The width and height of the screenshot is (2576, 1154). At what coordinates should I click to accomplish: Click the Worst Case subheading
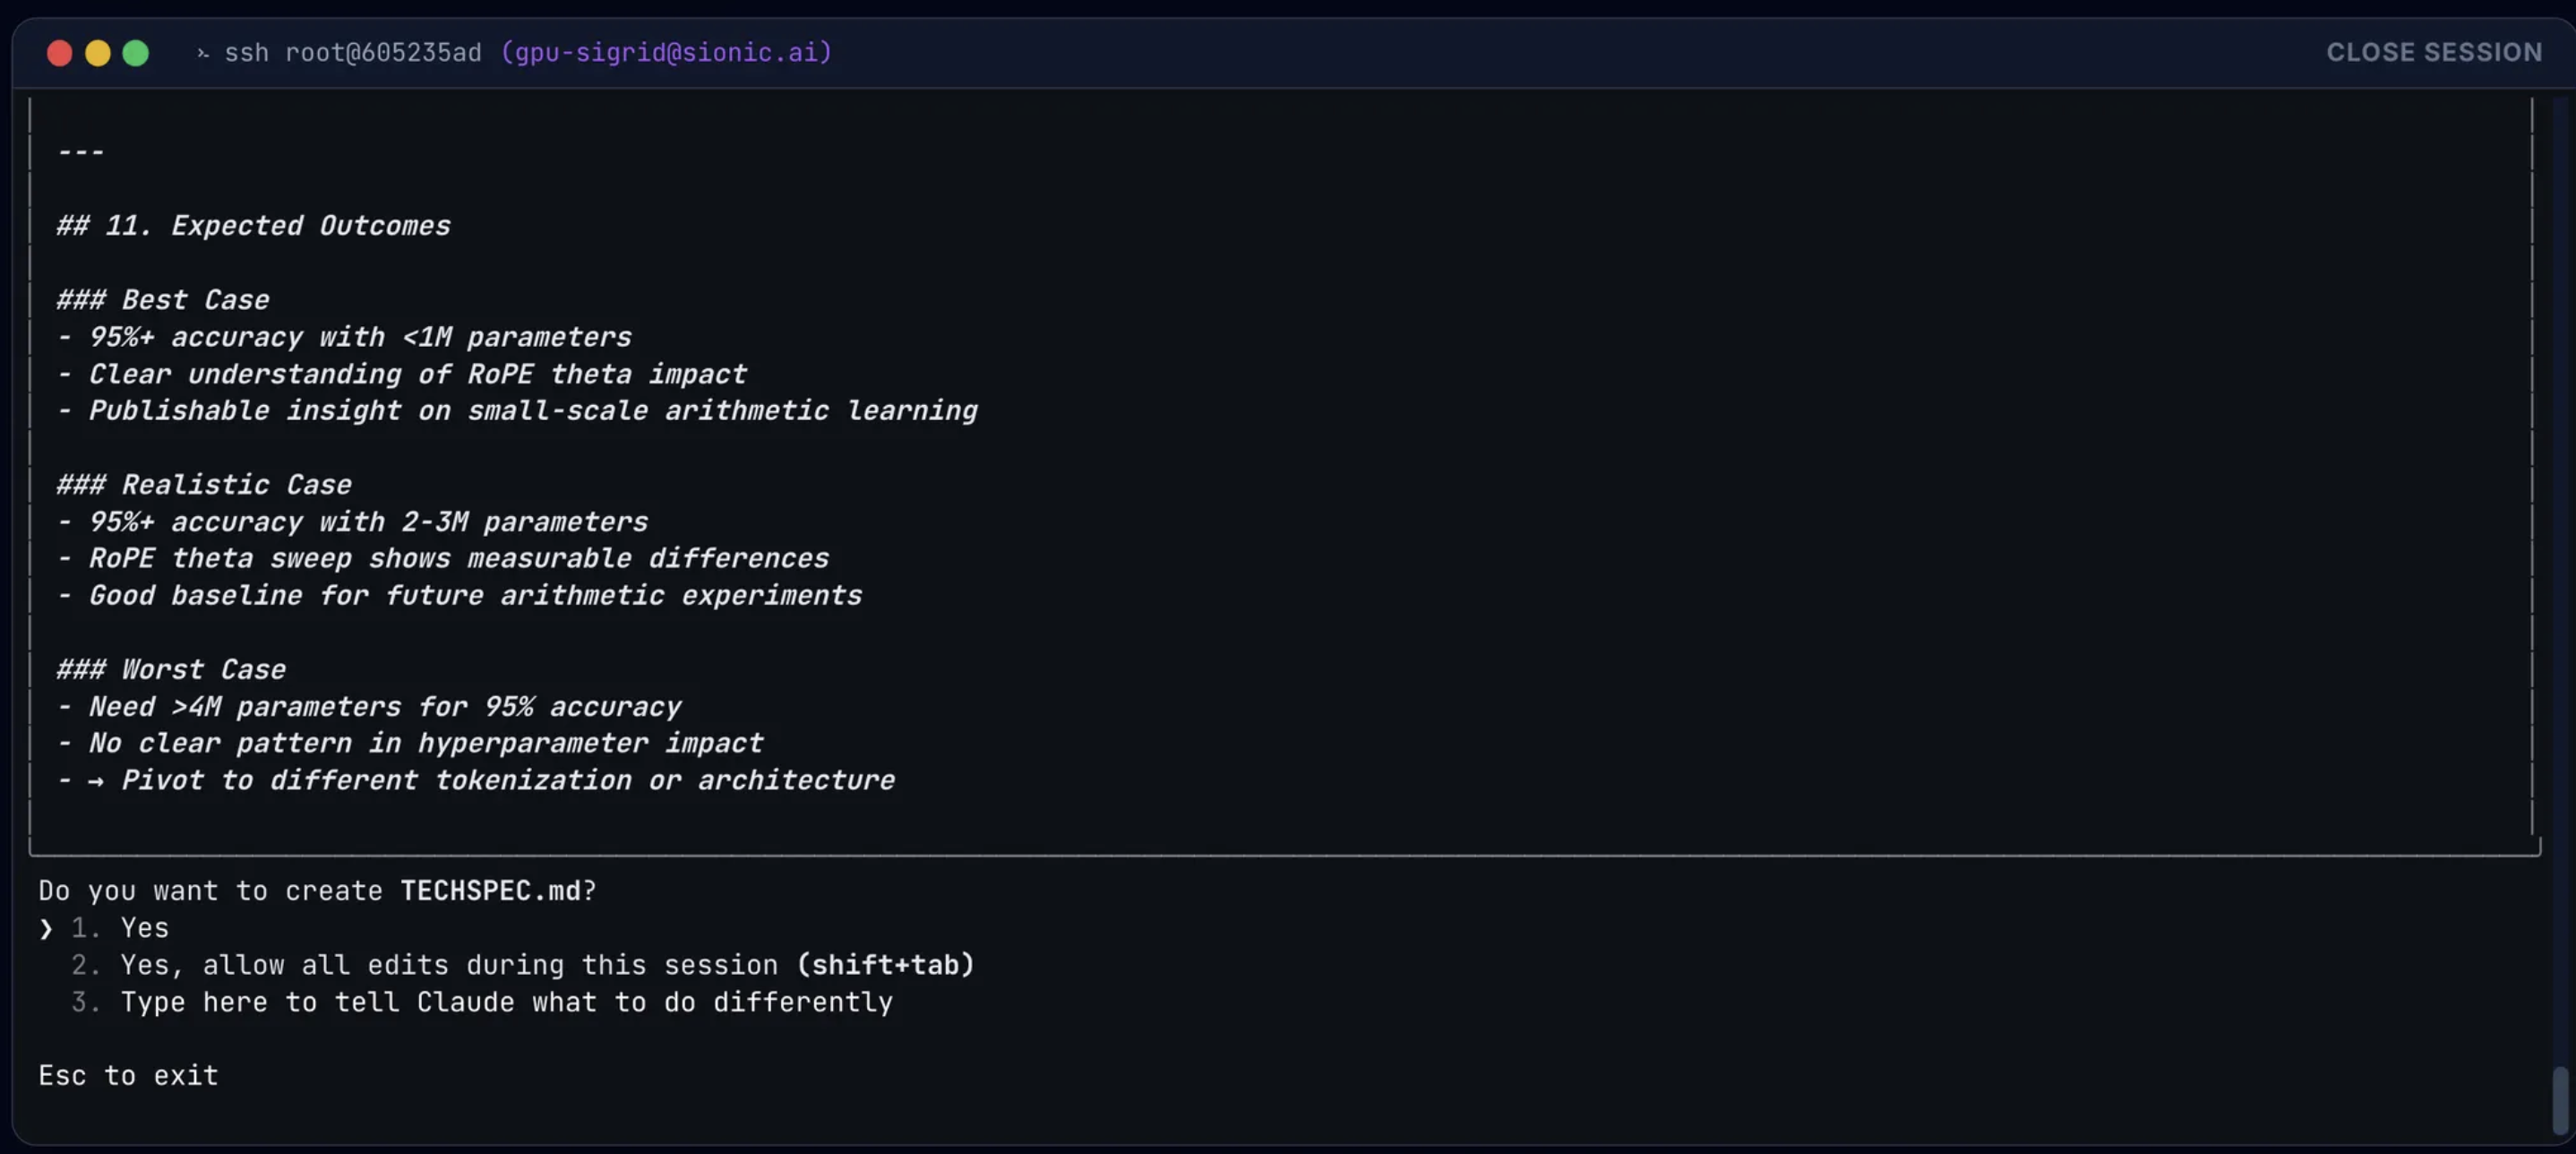point(171,670)
